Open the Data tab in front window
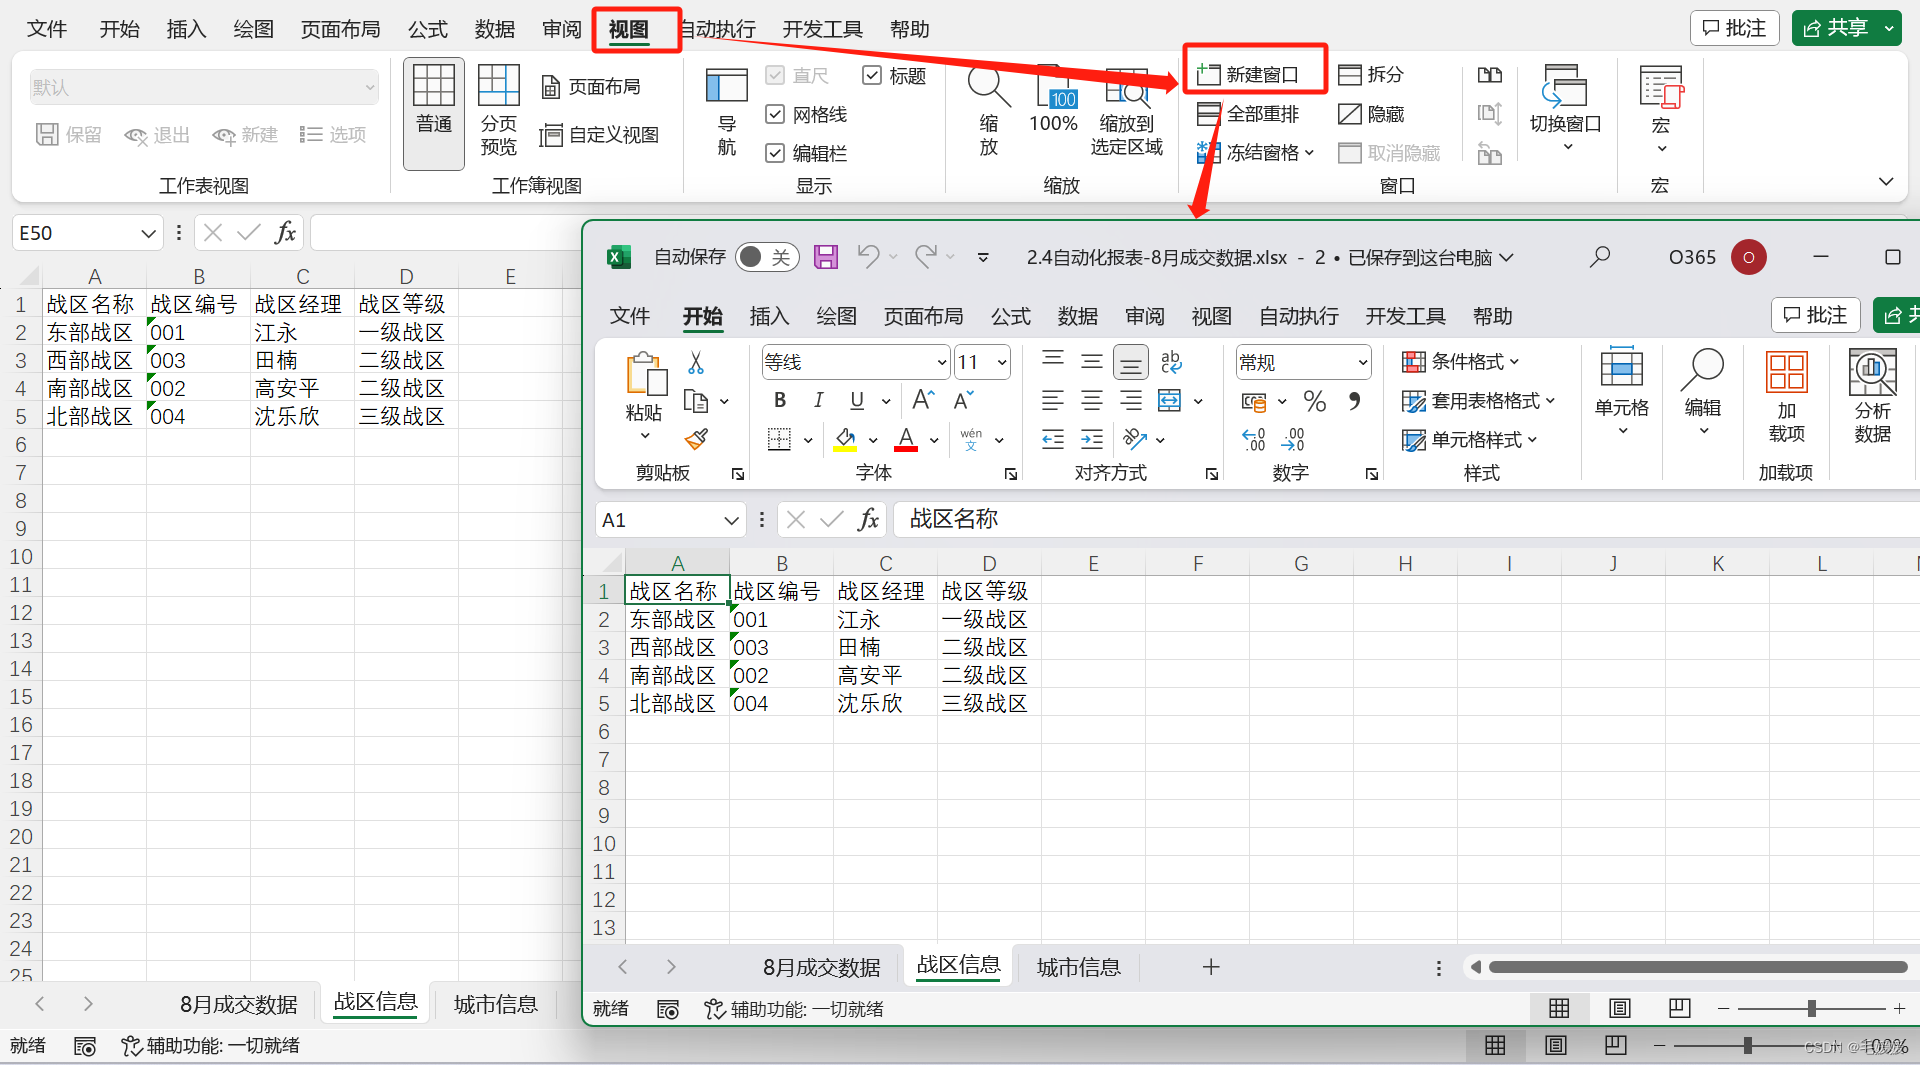The width and height of the screenshot is (1920, 1065). (1078, 316)
